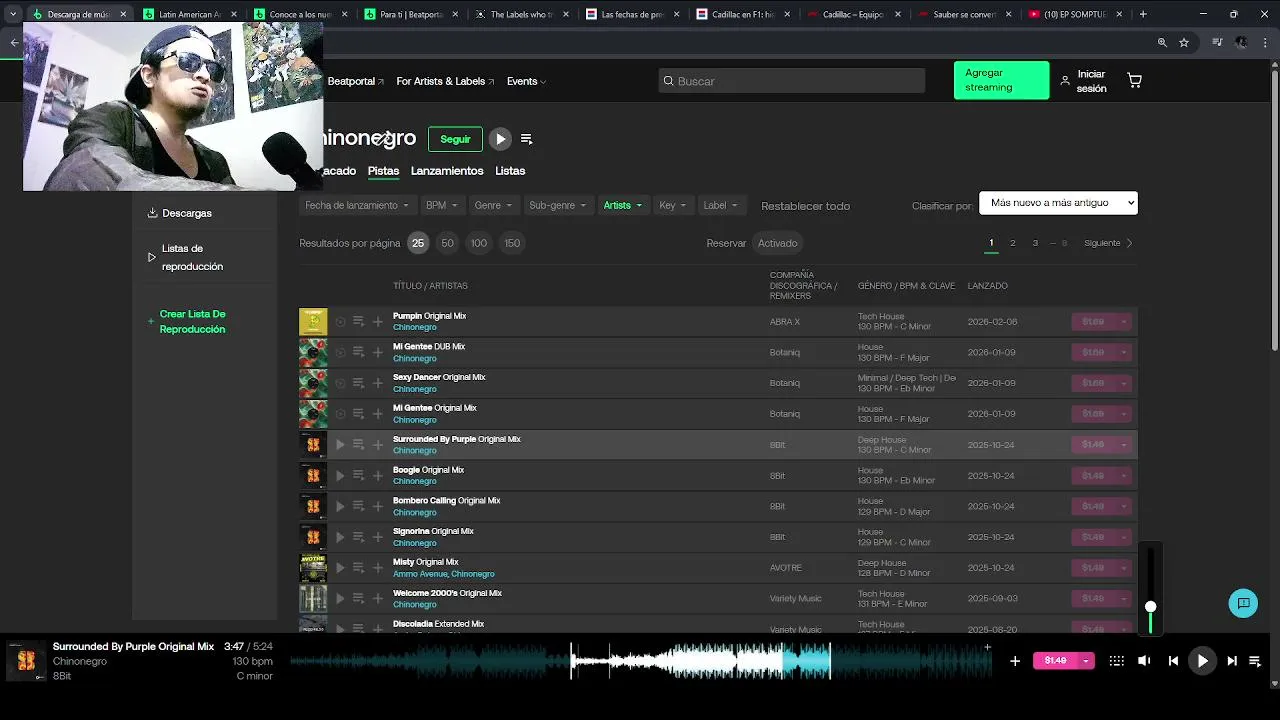Toggle the Reservar Activado switch

pos(777,243)
